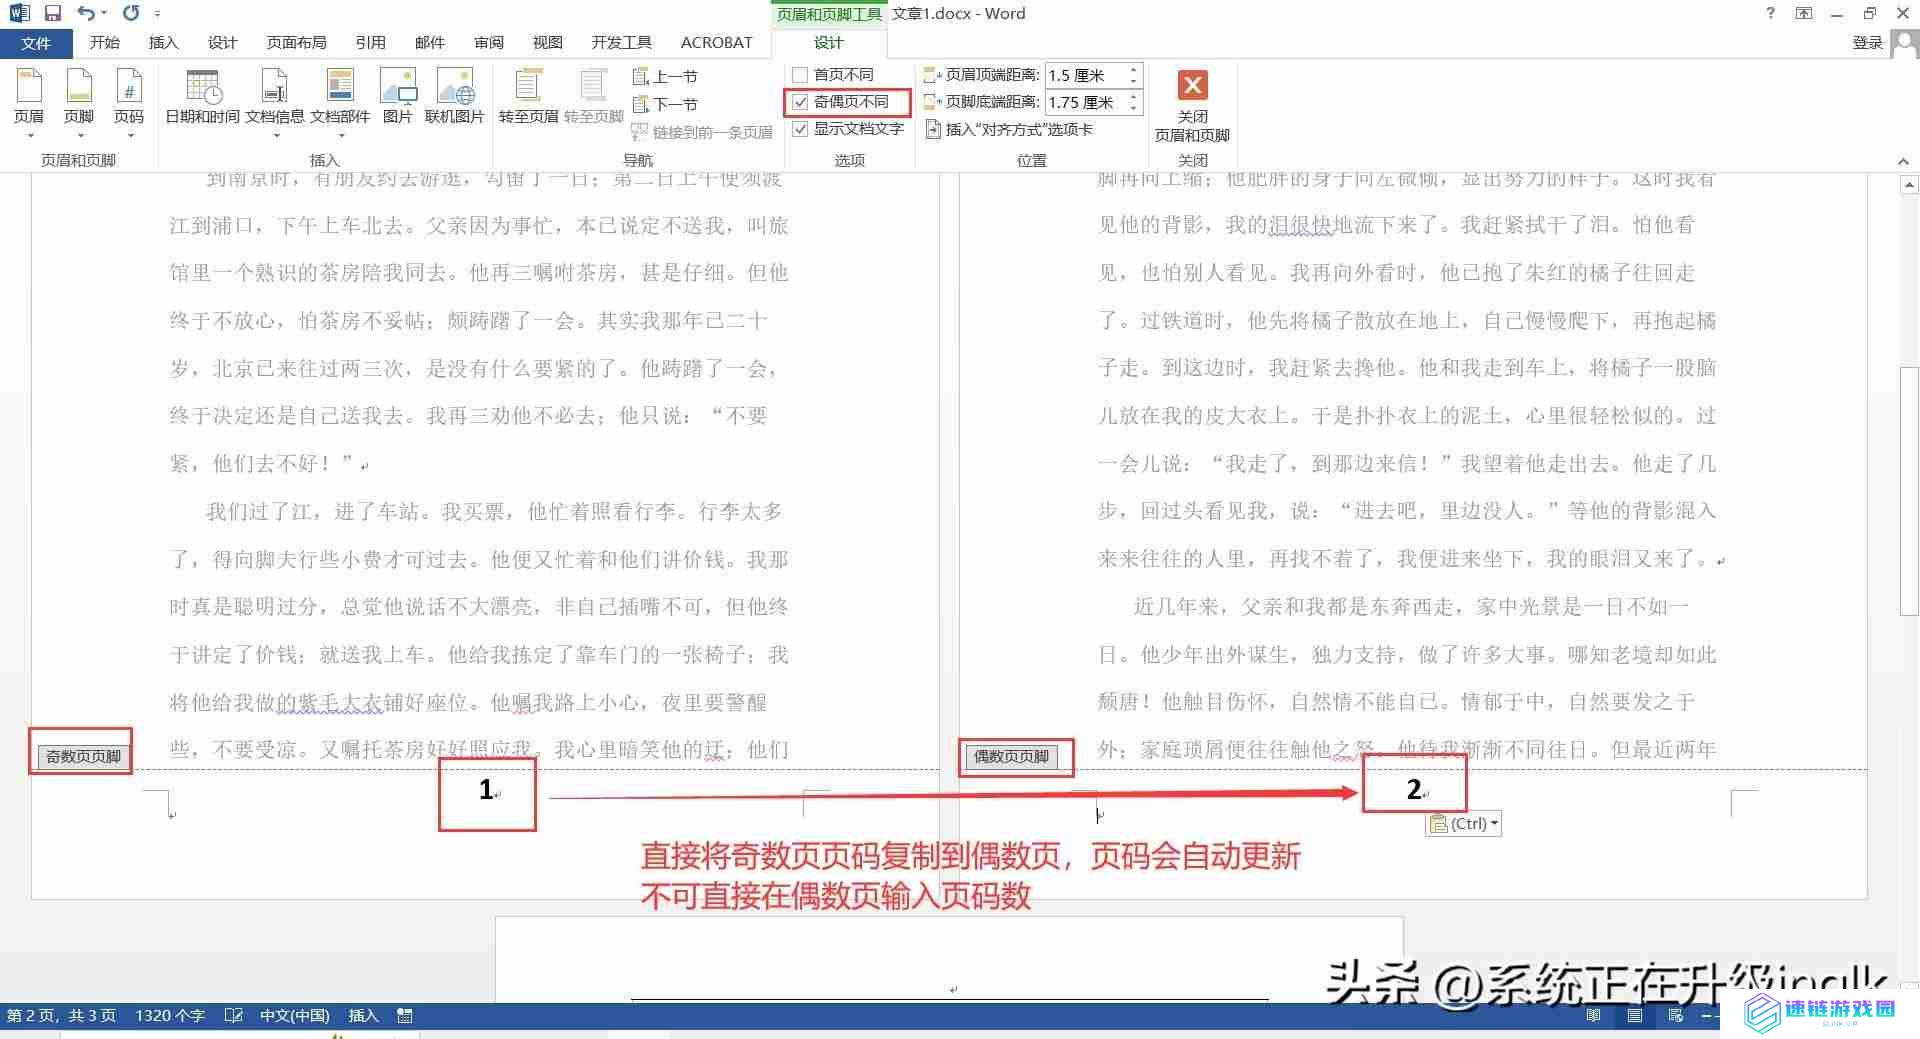Toggle 首页不同 checkbox
1920x1039 pixels.
[800, 75]
